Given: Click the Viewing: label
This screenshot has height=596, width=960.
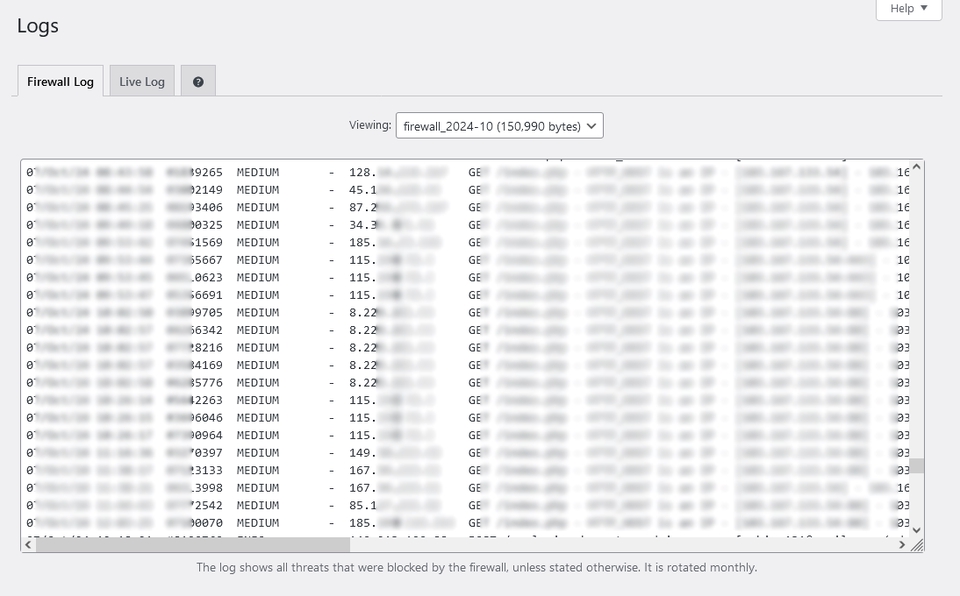Looking at the screenshot, I should 370,125.
